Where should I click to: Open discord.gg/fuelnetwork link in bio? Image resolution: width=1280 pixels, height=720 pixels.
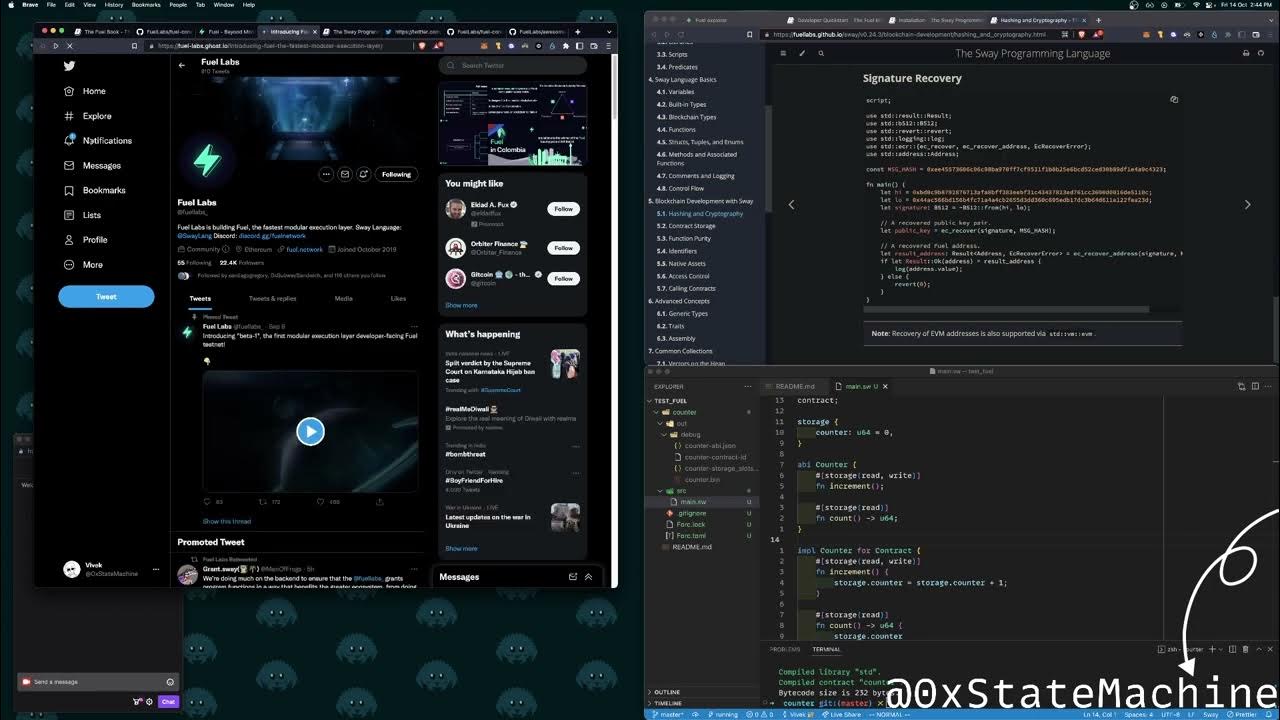[x=270, y=236]
